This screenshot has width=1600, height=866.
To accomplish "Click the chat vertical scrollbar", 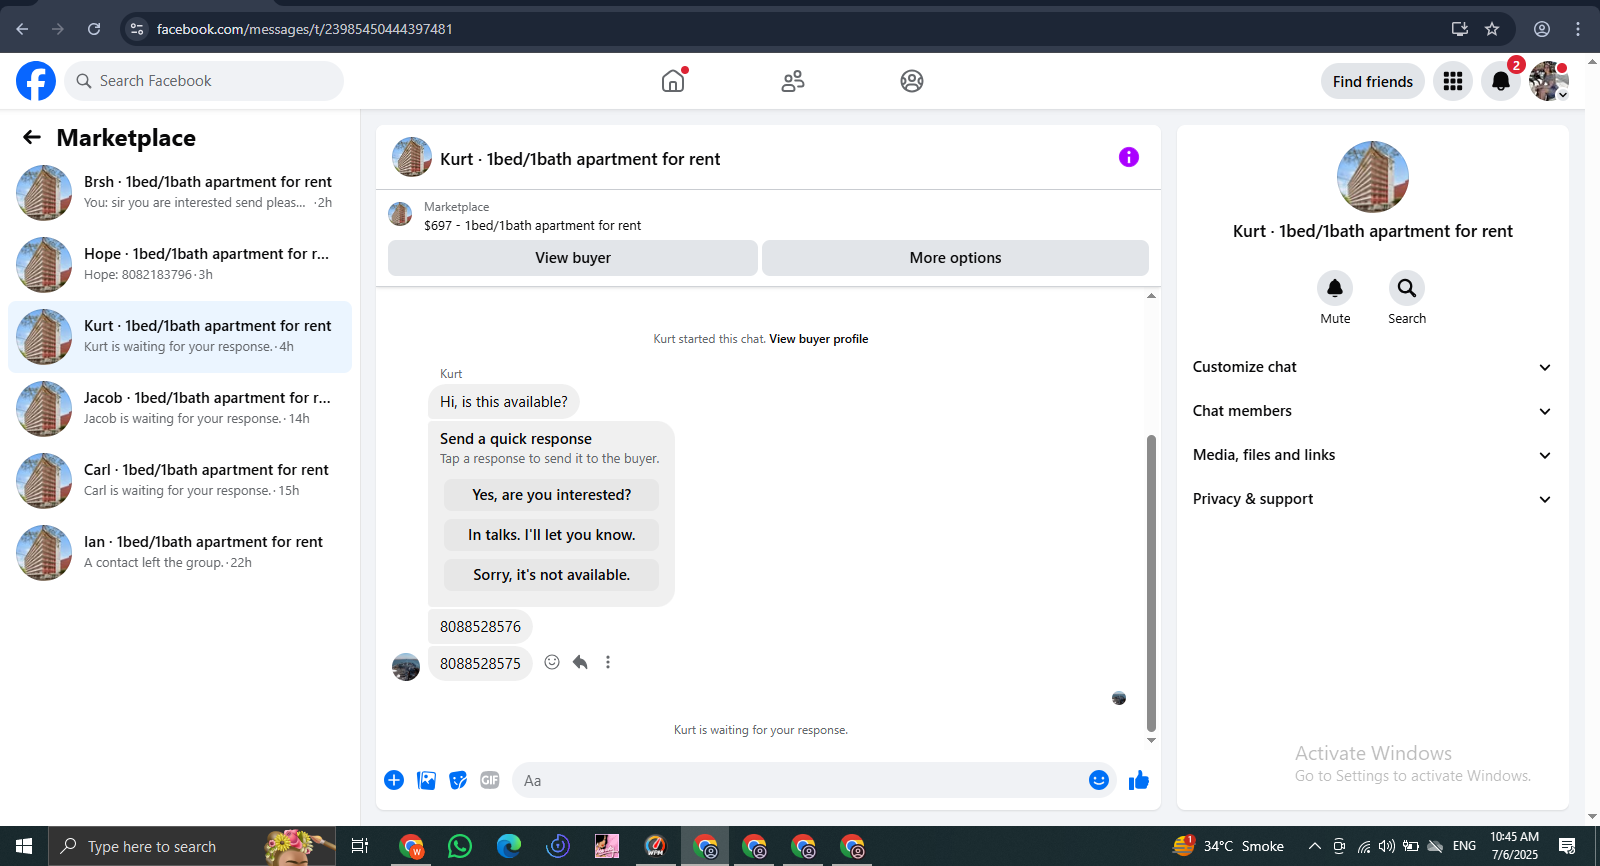I will [x=1151, y=583].
